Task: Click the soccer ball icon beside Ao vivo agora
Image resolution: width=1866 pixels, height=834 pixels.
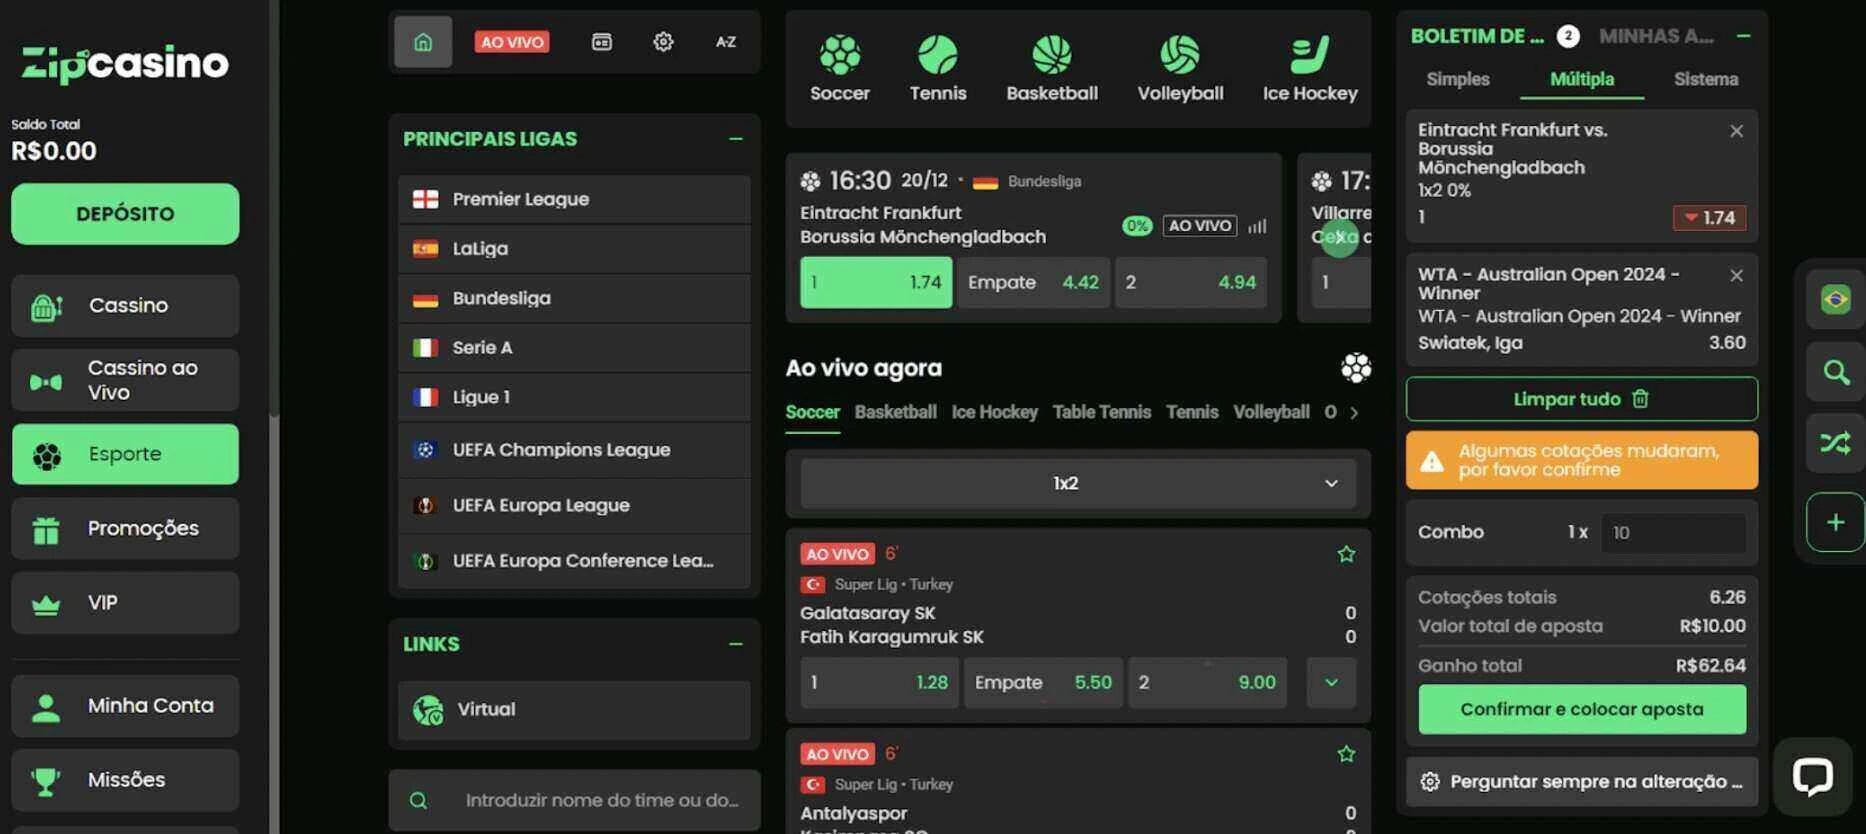Action: tap(1356, 368)
